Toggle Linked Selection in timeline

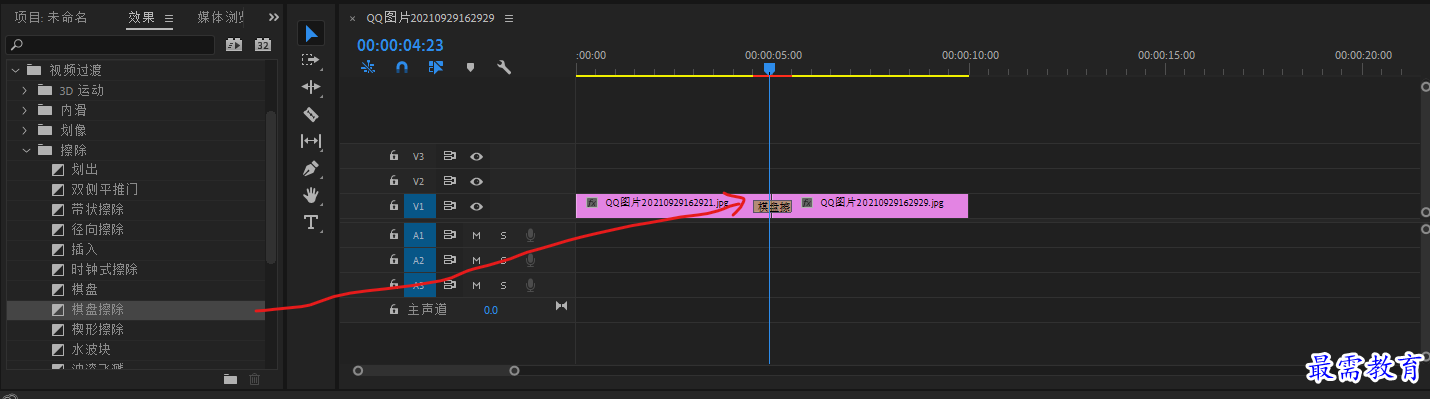pyautogui.click(x=436, y=68)
